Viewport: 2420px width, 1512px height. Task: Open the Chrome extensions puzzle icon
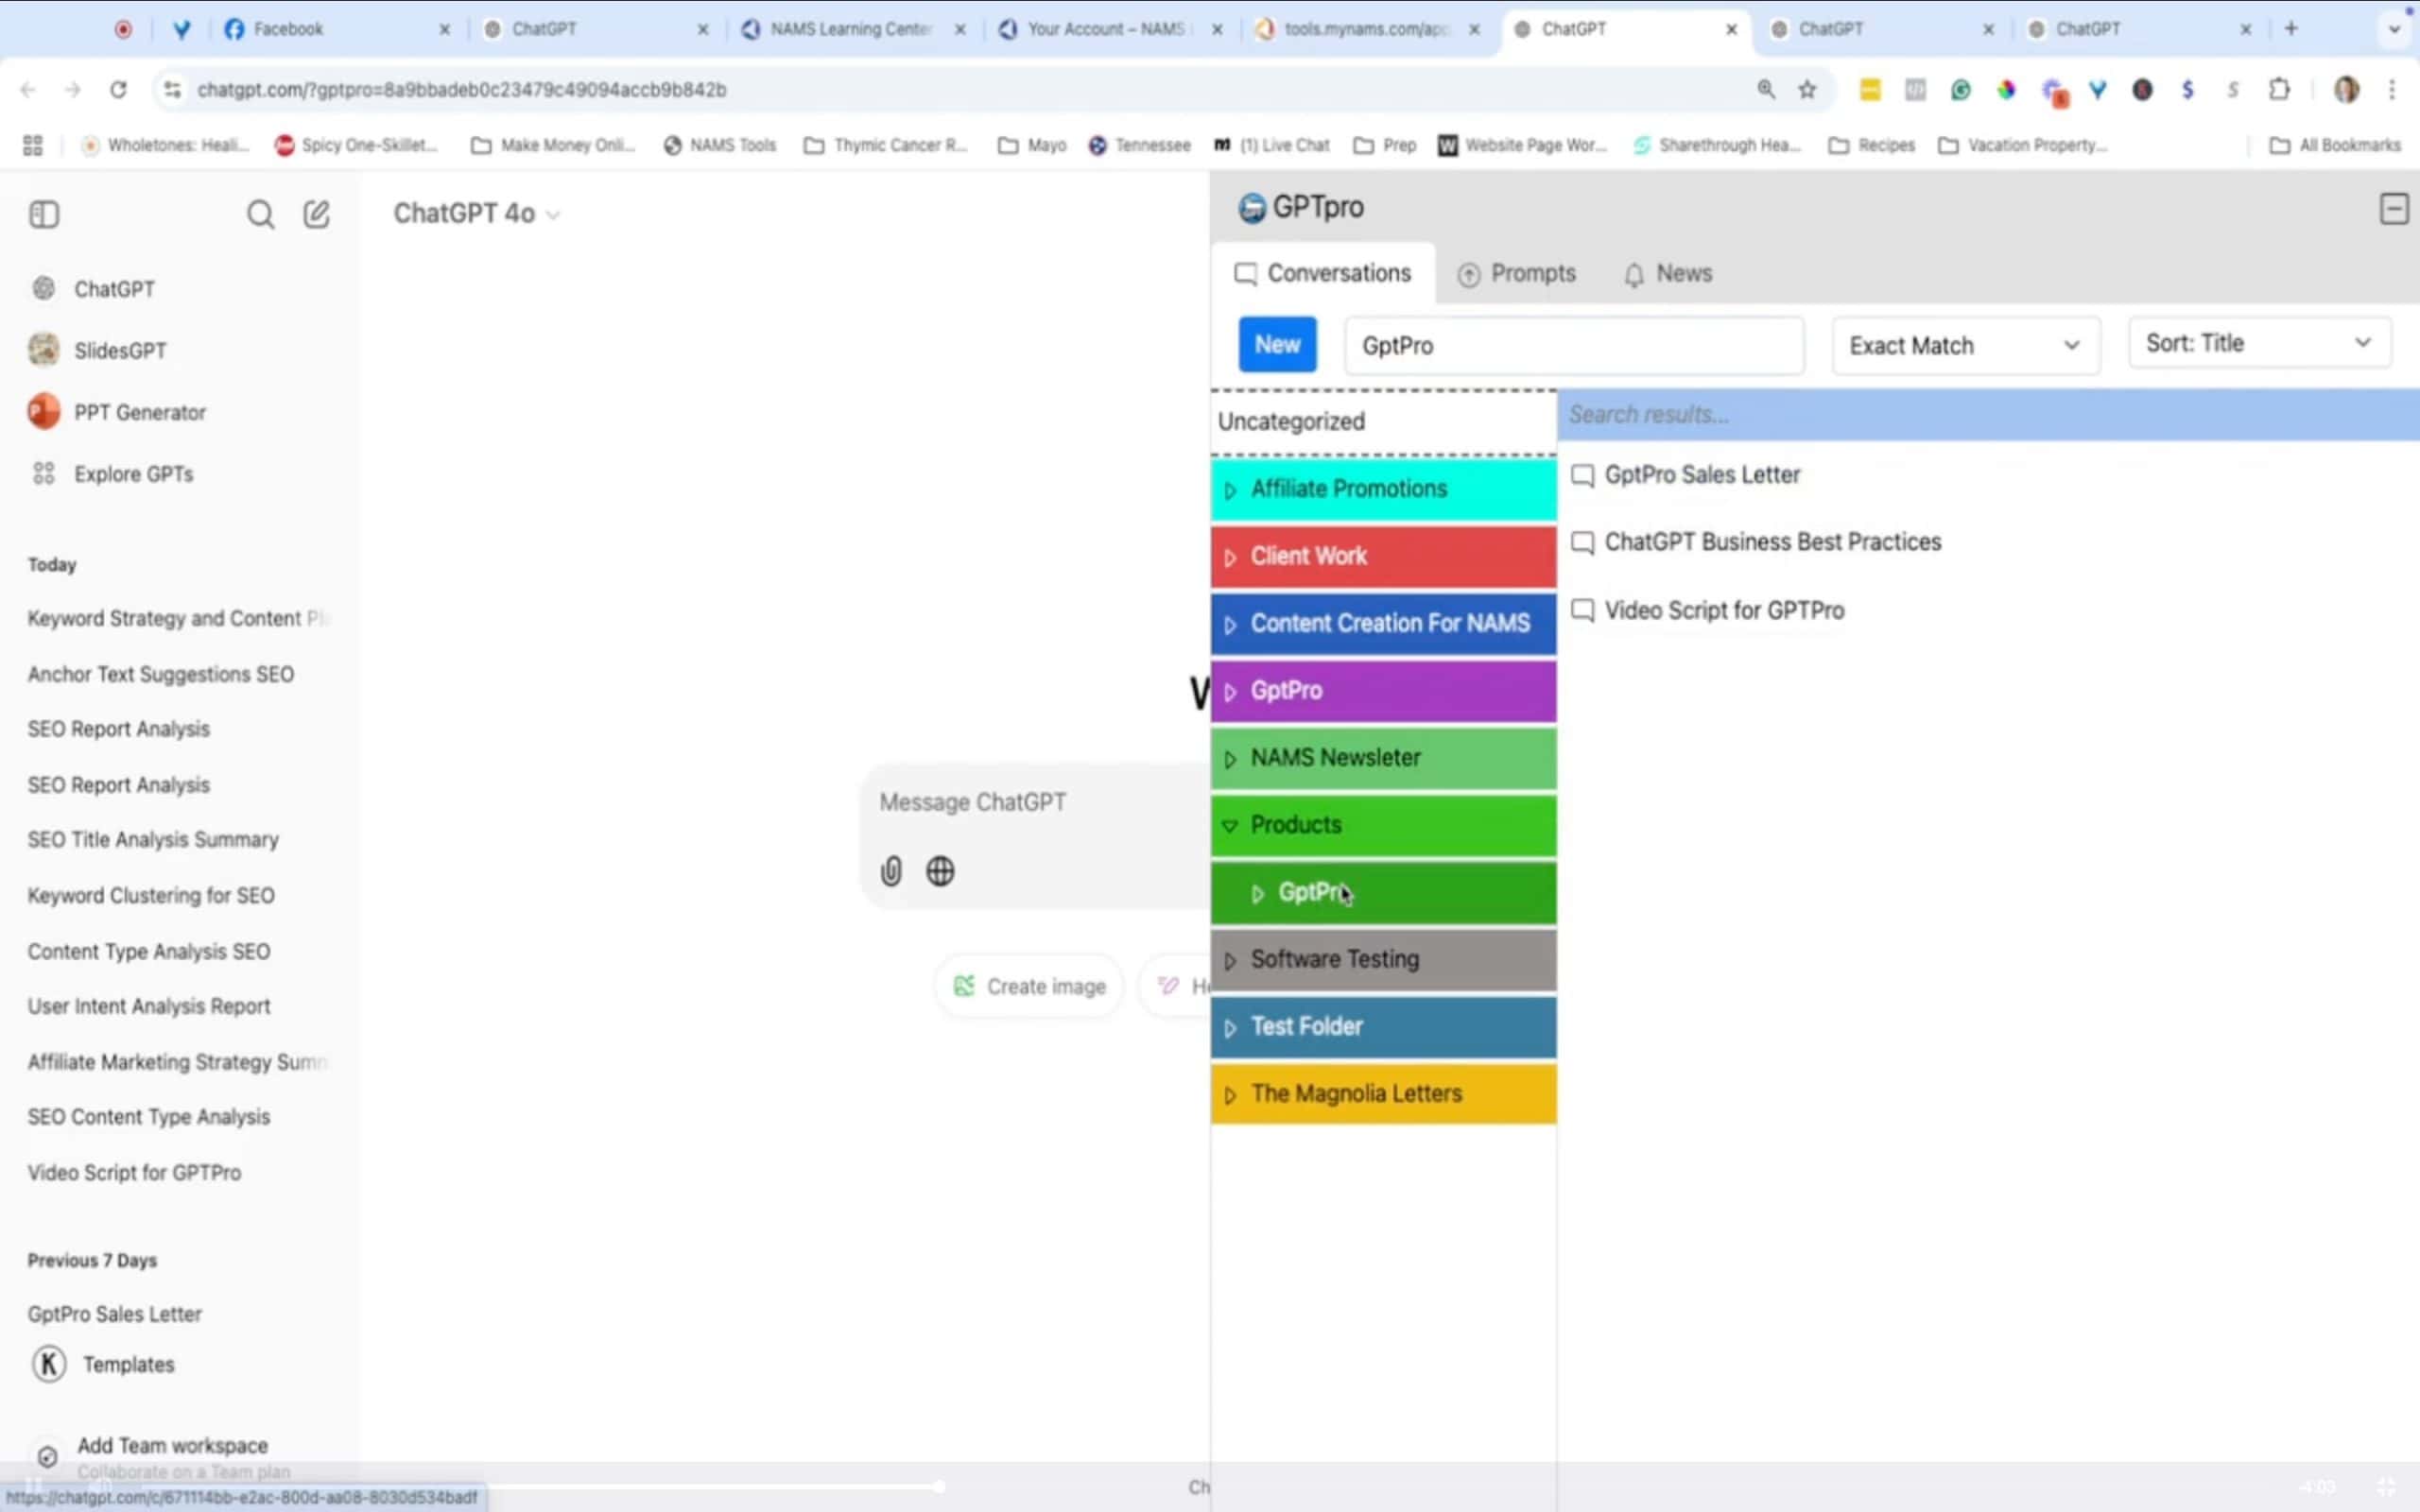[2279, 90]
